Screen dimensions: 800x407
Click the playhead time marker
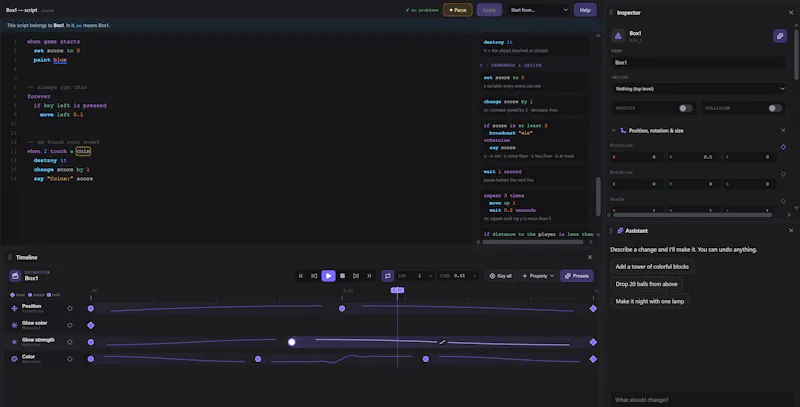click(x=397, y=290)
